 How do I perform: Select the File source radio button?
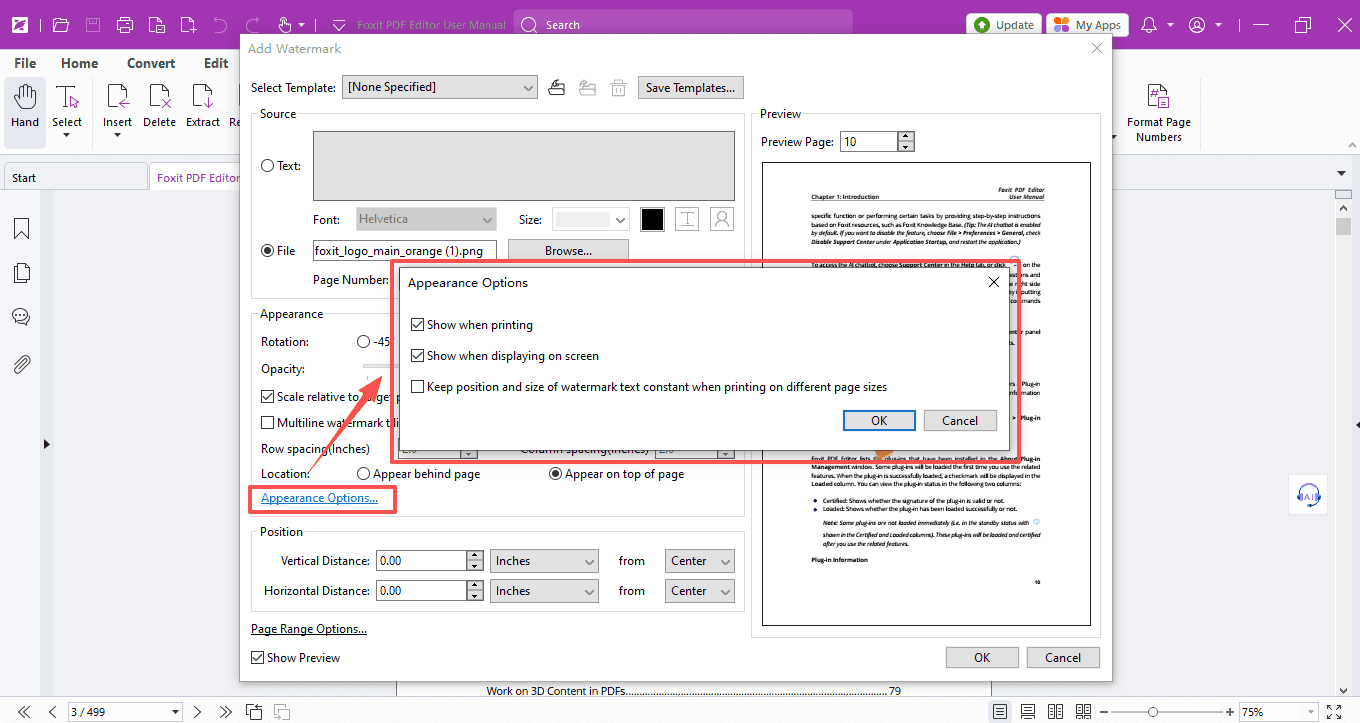(268, 251)
